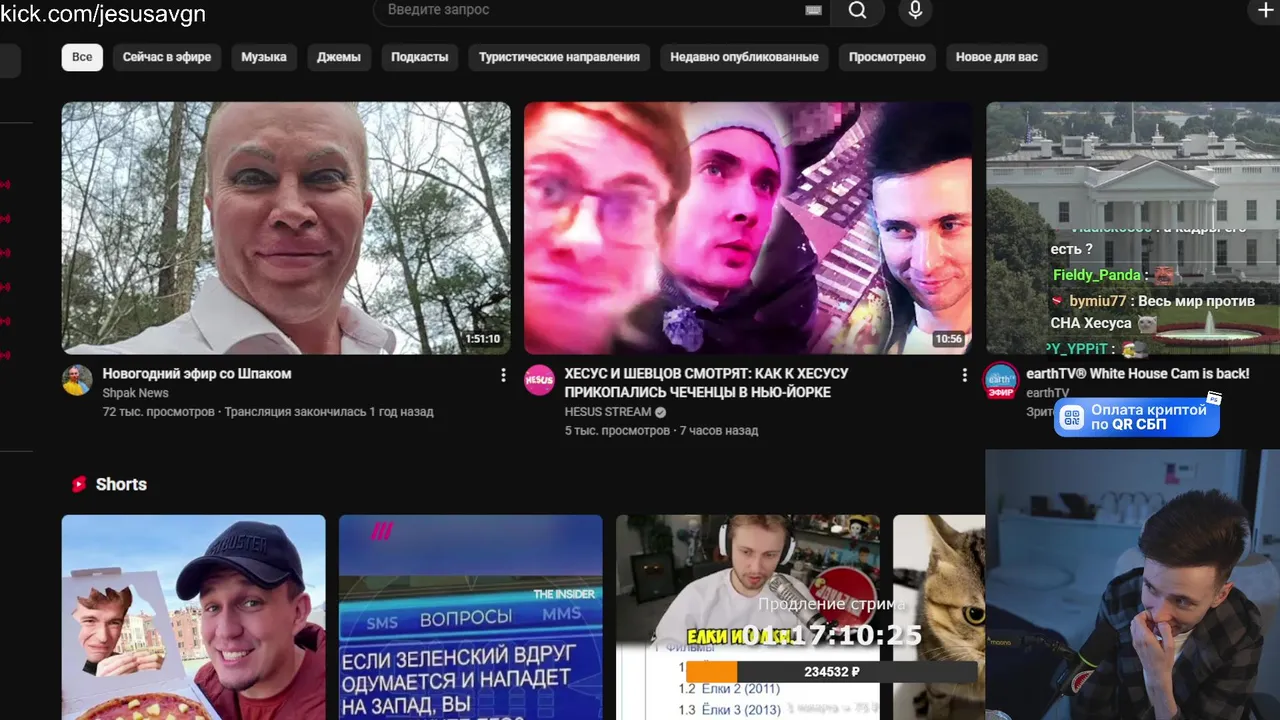Open the Хесус и Шевцов video thumbnail
Screen dimensions: 1280x720
point(748,228)
